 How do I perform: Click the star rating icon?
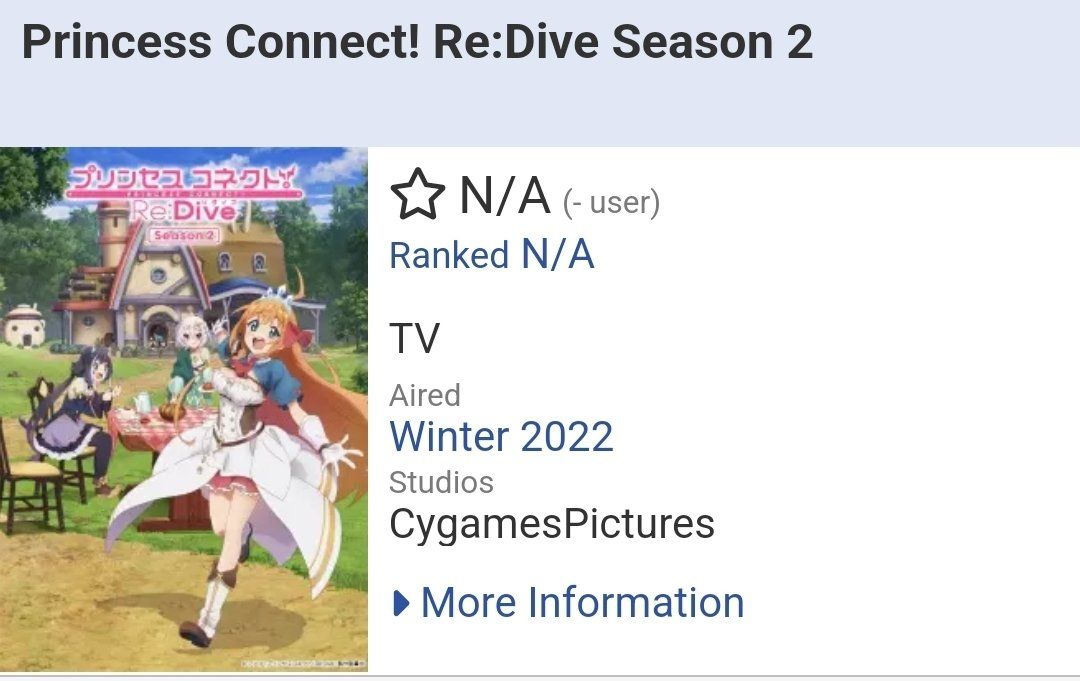point(417,195)
